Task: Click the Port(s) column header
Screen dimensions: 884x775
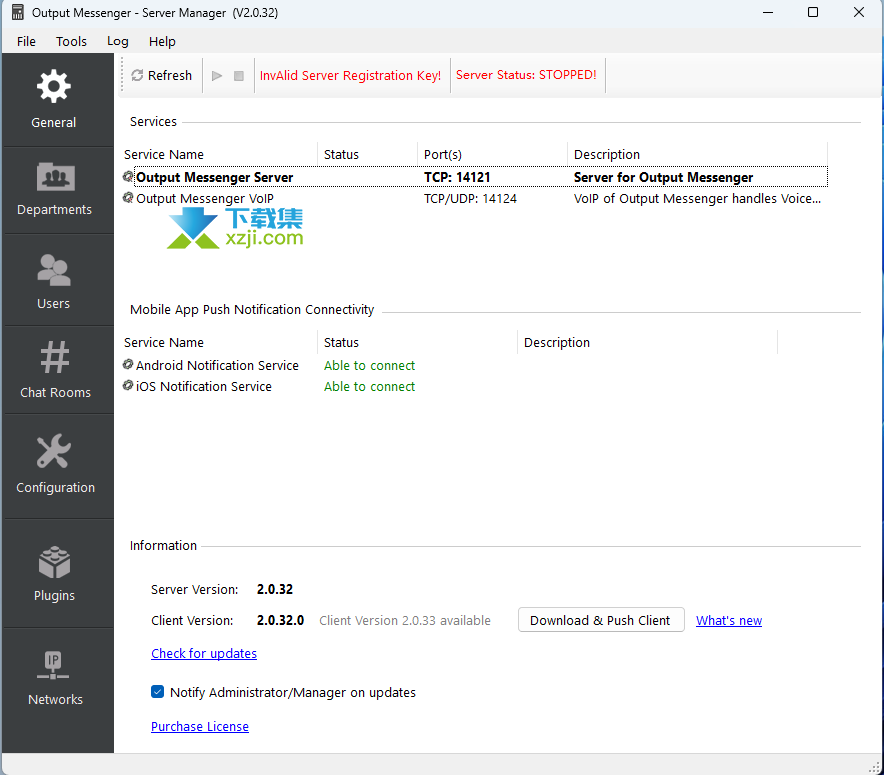Action: [x=443, y=154]
